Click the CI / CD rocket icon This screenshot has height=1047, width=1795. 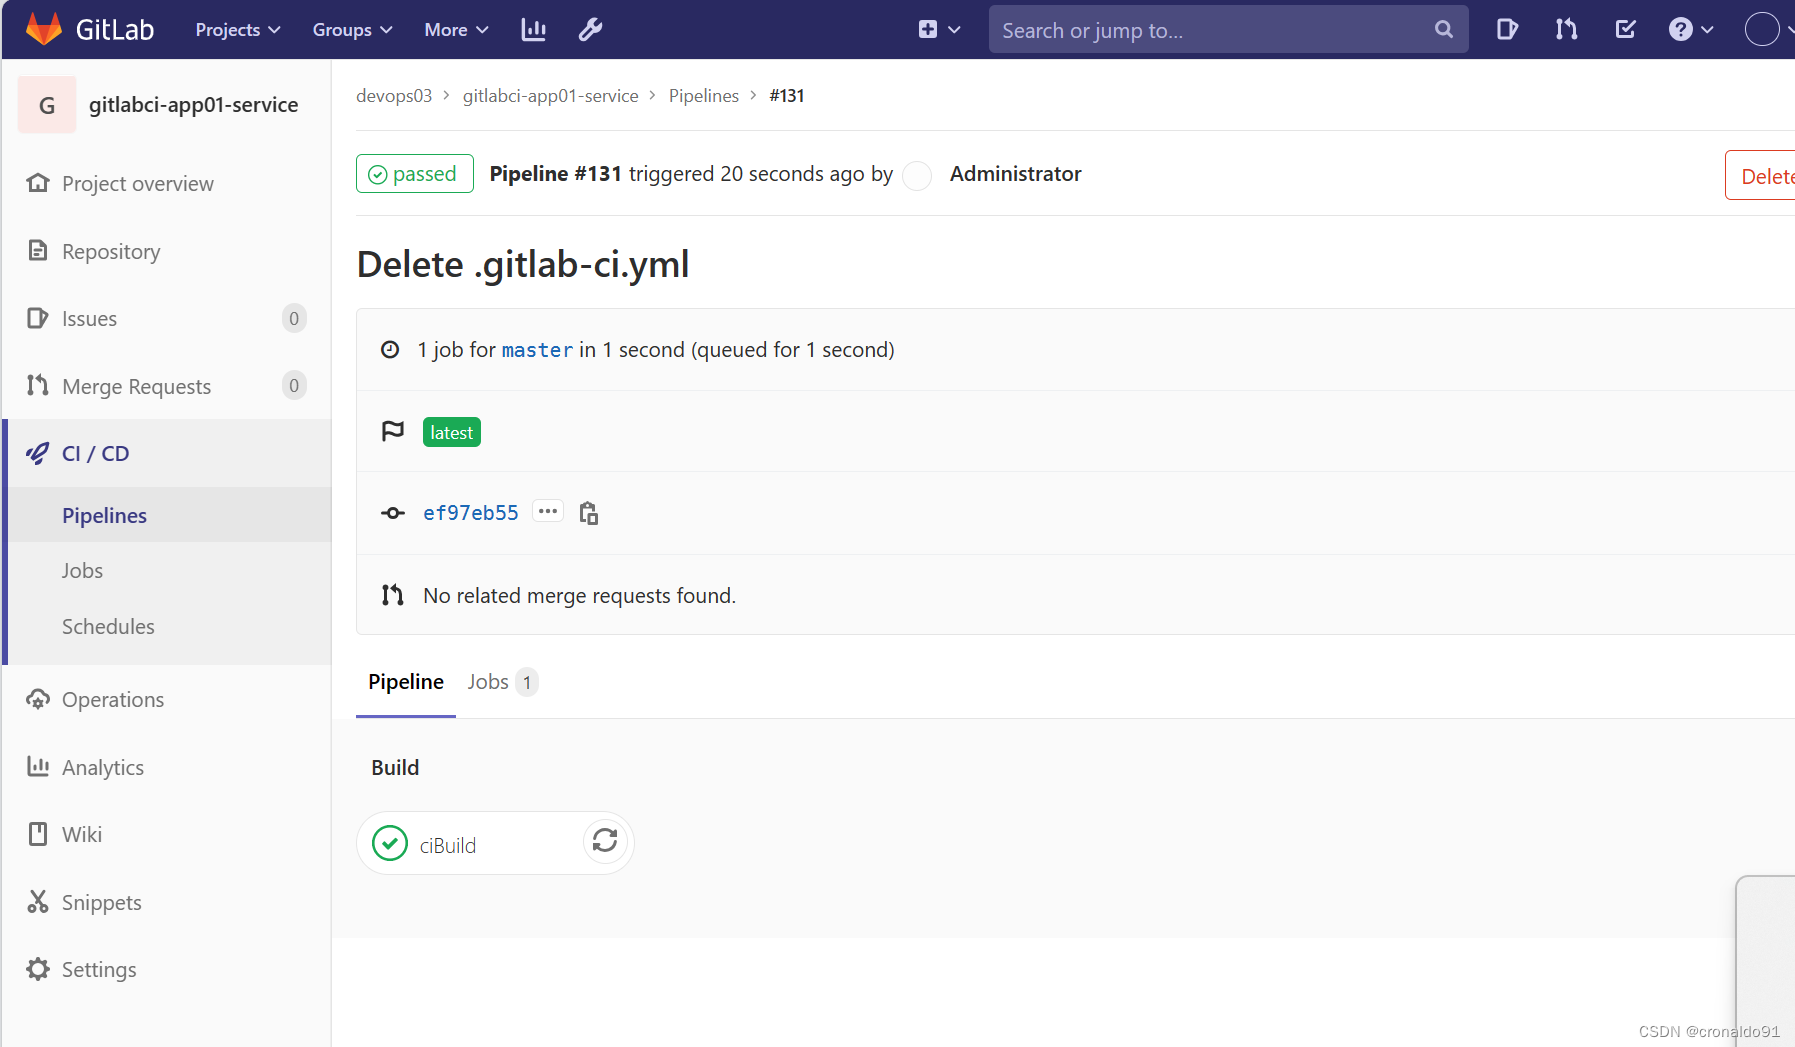(x=37, y=453)
